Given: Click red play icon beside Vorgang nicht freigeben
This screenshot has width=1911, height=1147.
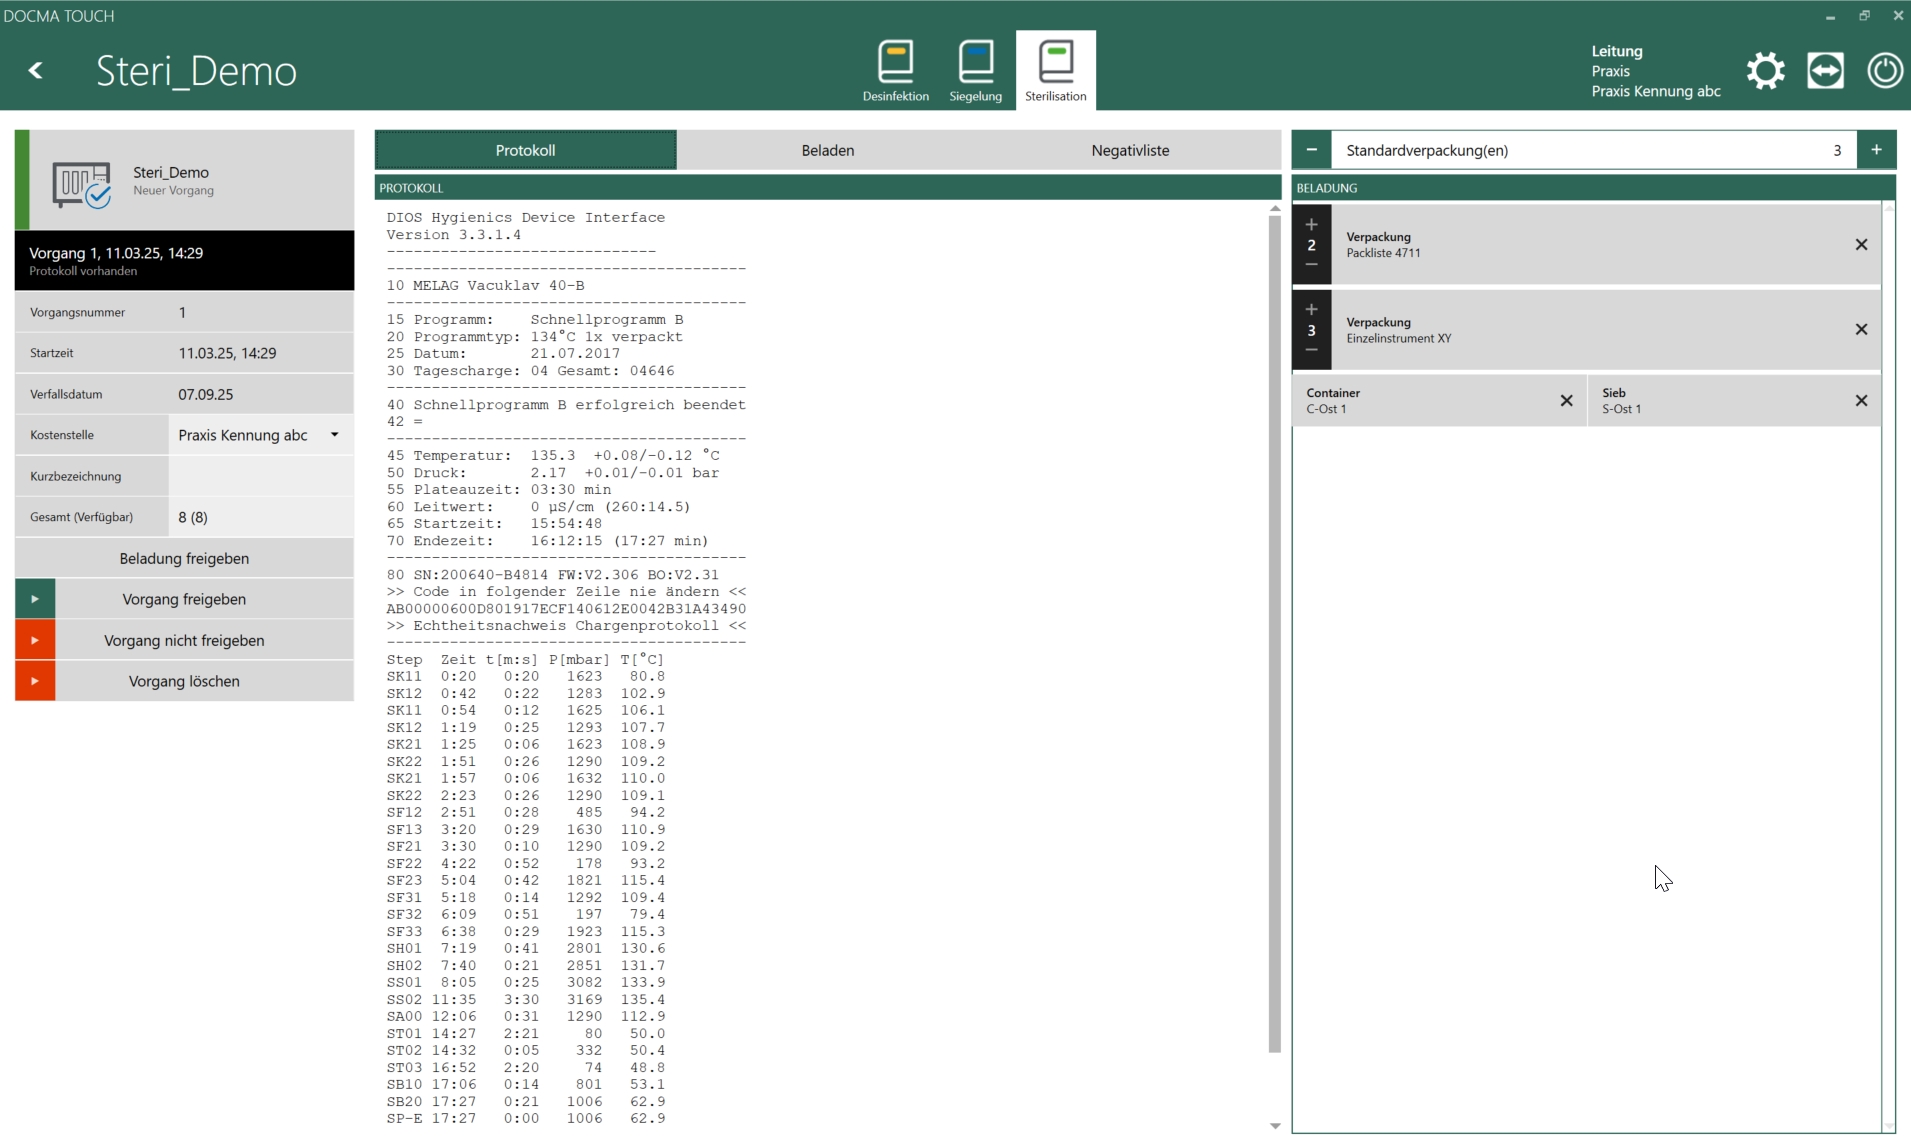Looking at the screenshot, I should coord(35,640).
